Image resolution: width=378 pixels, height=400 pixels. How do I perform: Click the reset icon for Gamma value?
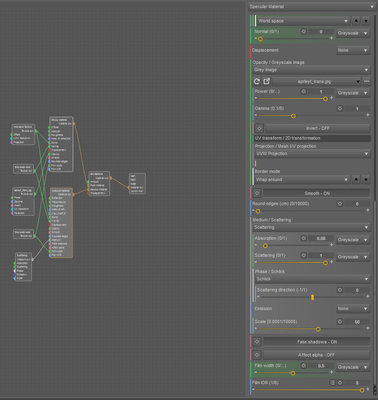[340, 108]
